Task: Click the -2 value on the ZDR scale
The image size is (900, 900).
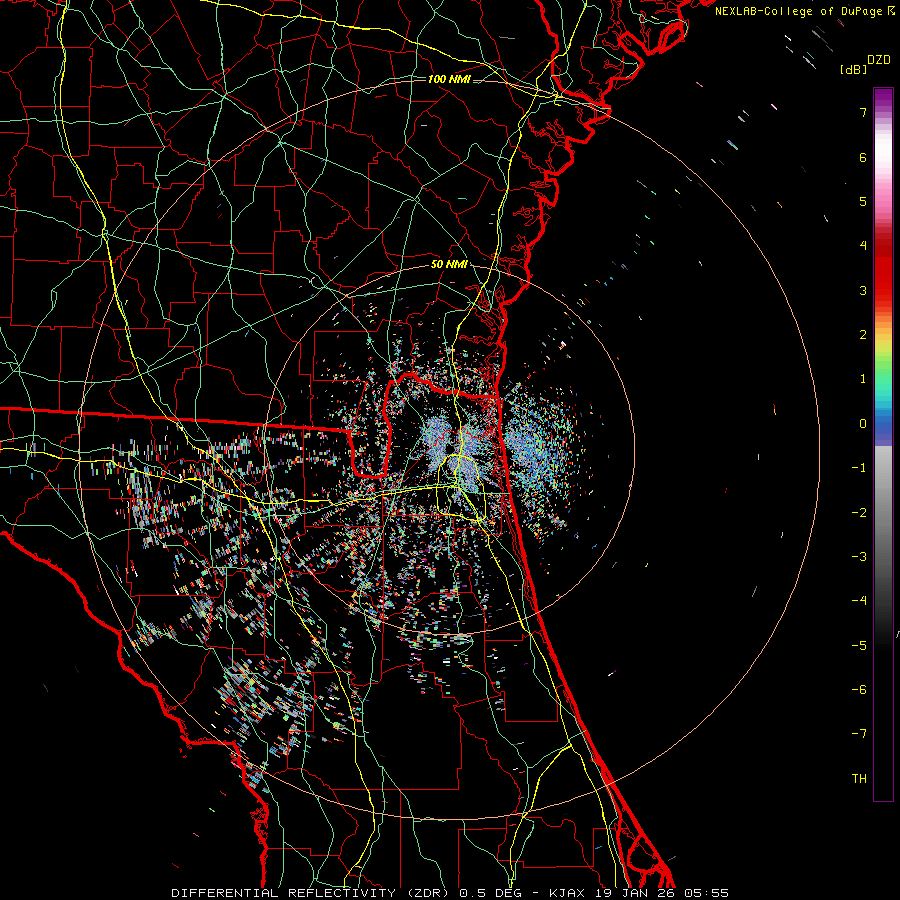Action: (x=859, y=513)
